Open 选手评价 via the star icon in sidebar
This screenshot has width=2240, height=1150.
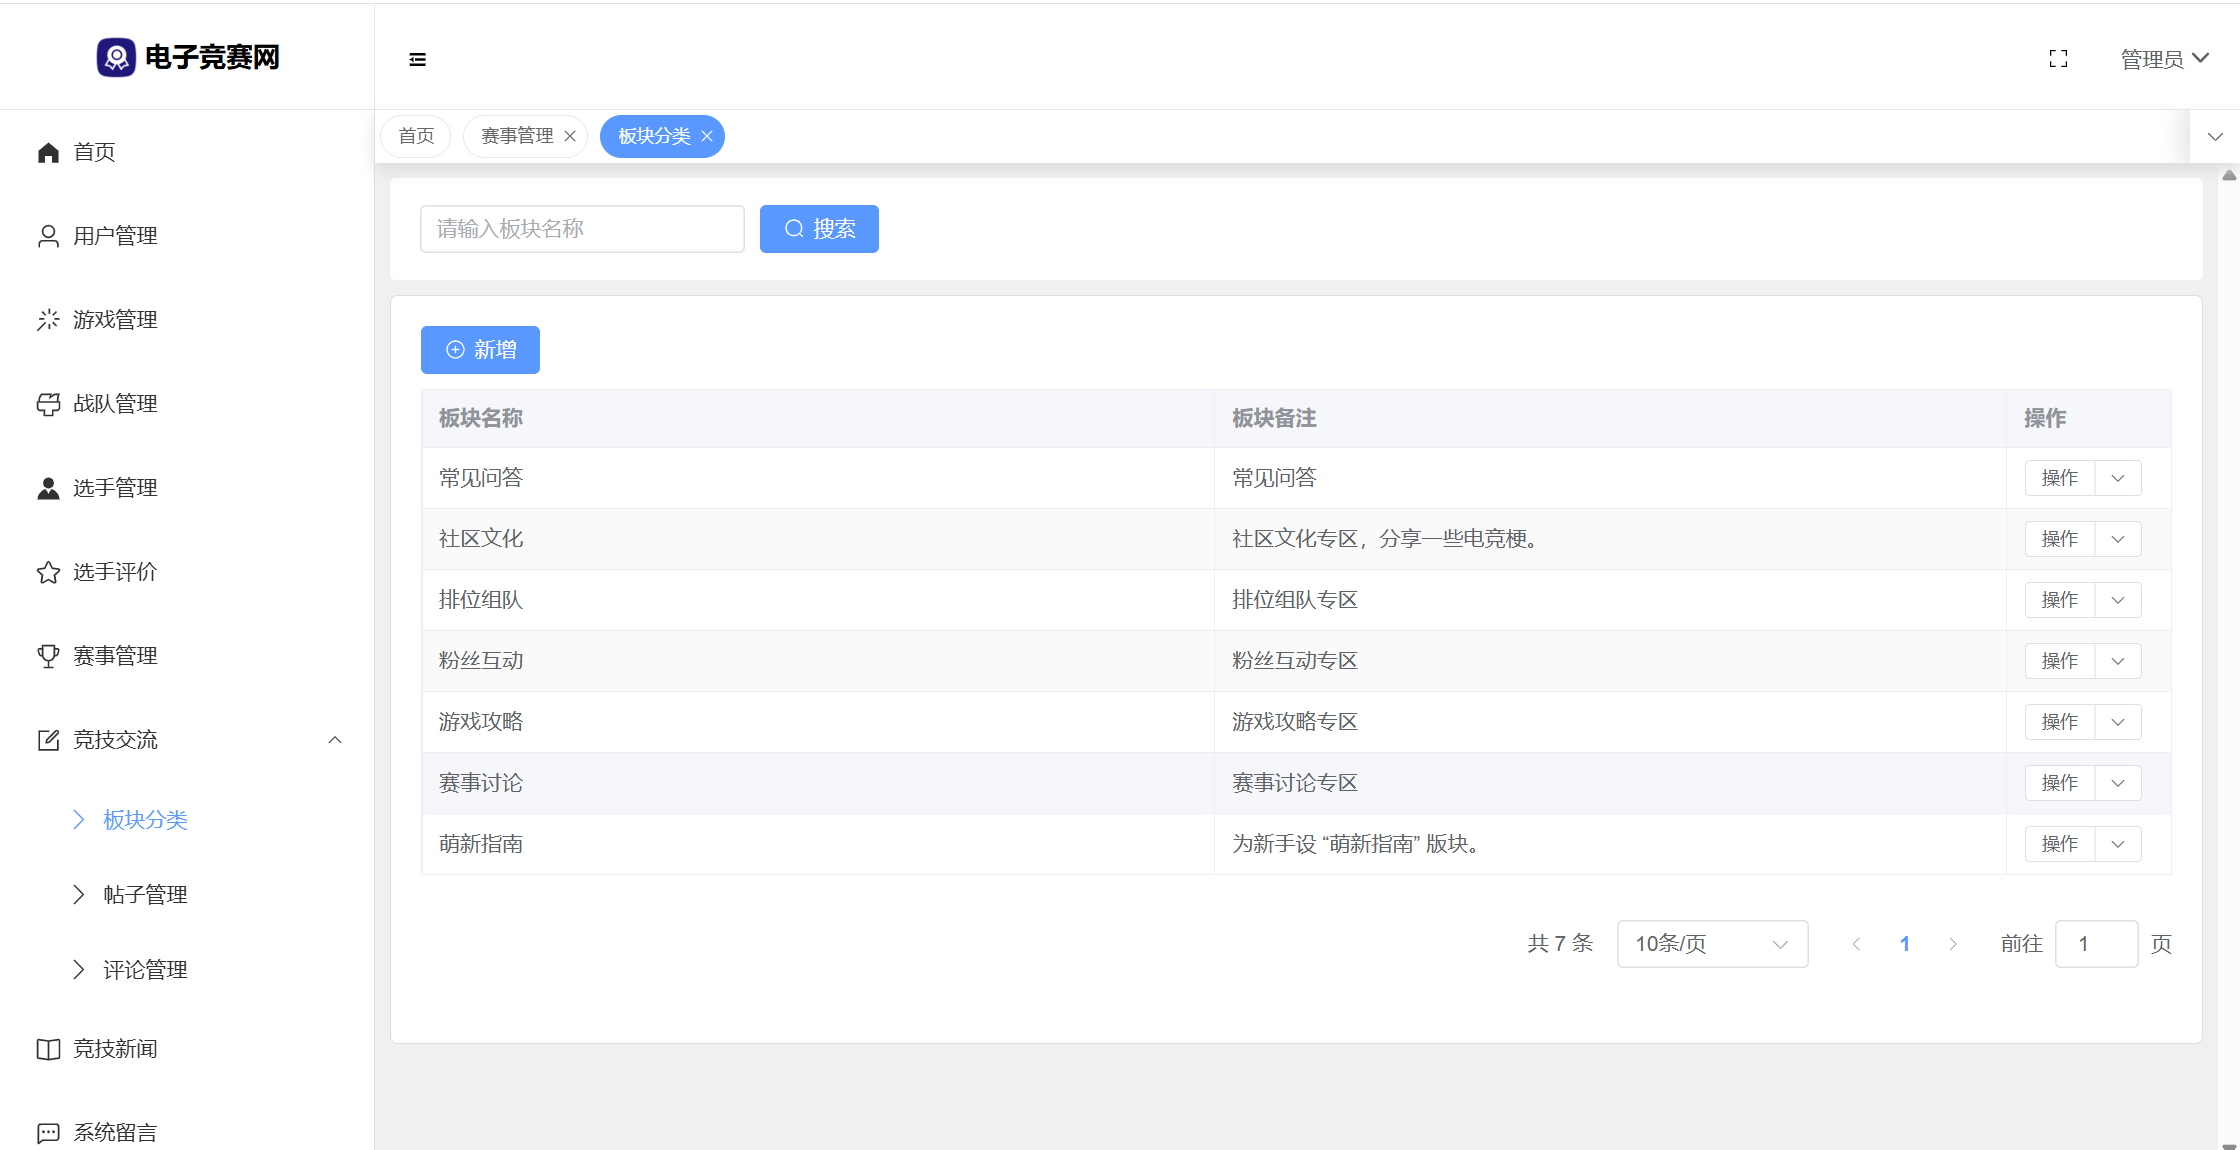[48, 572]
